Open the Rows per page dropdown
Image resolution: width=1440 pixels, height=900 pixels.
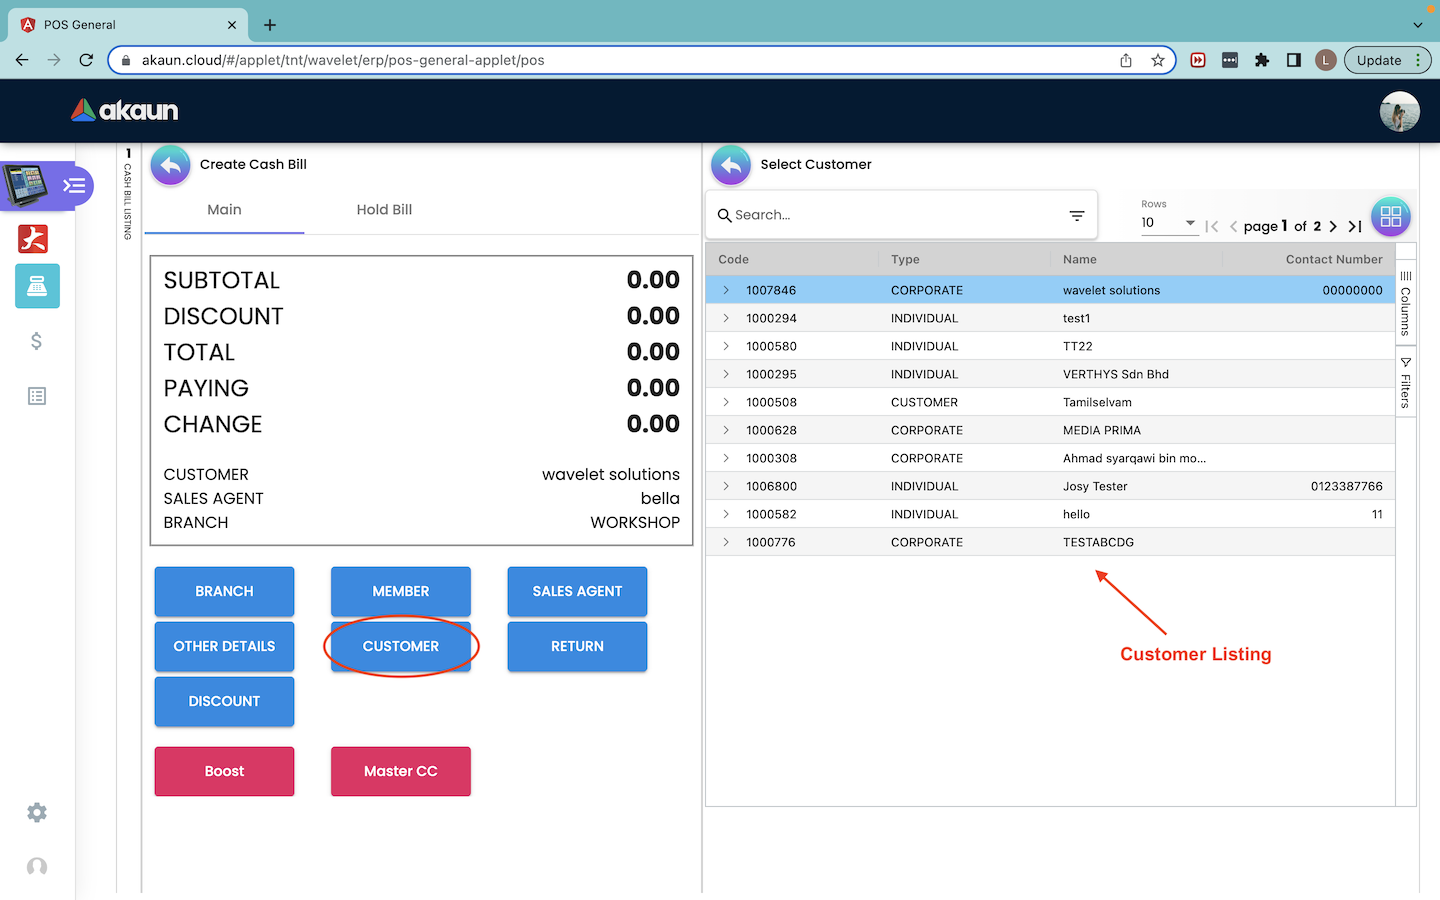[1169, 223]
